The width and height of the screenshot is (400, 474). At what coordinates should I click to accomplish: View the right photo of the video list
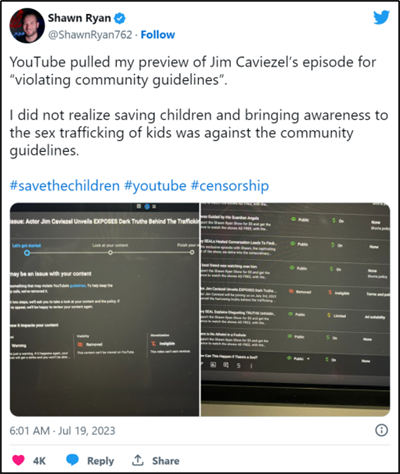295,309
